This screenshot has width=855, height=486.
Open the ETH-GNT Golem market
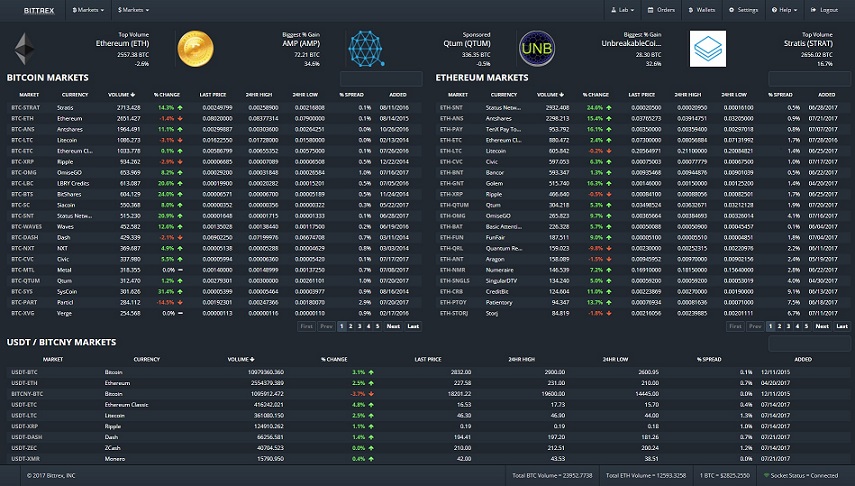pos(643,183)
